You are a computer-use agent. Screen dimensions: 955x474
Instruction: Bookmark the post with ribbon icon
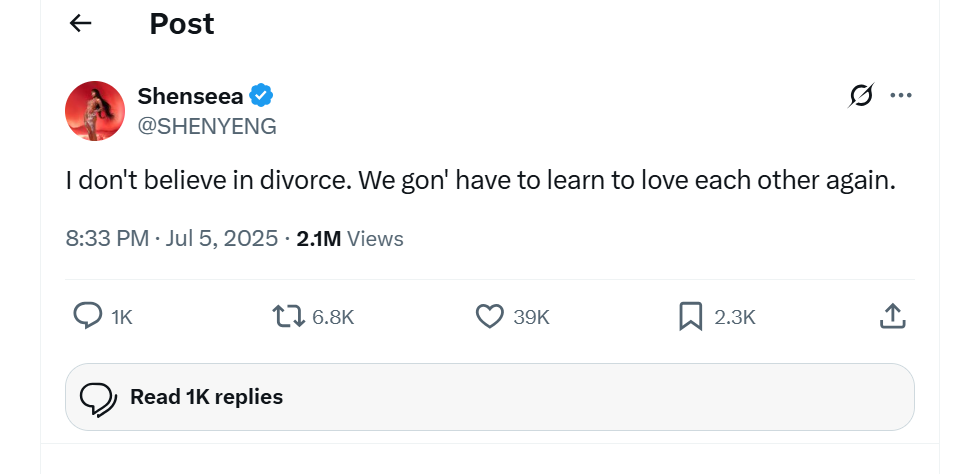tap(690, 316)
